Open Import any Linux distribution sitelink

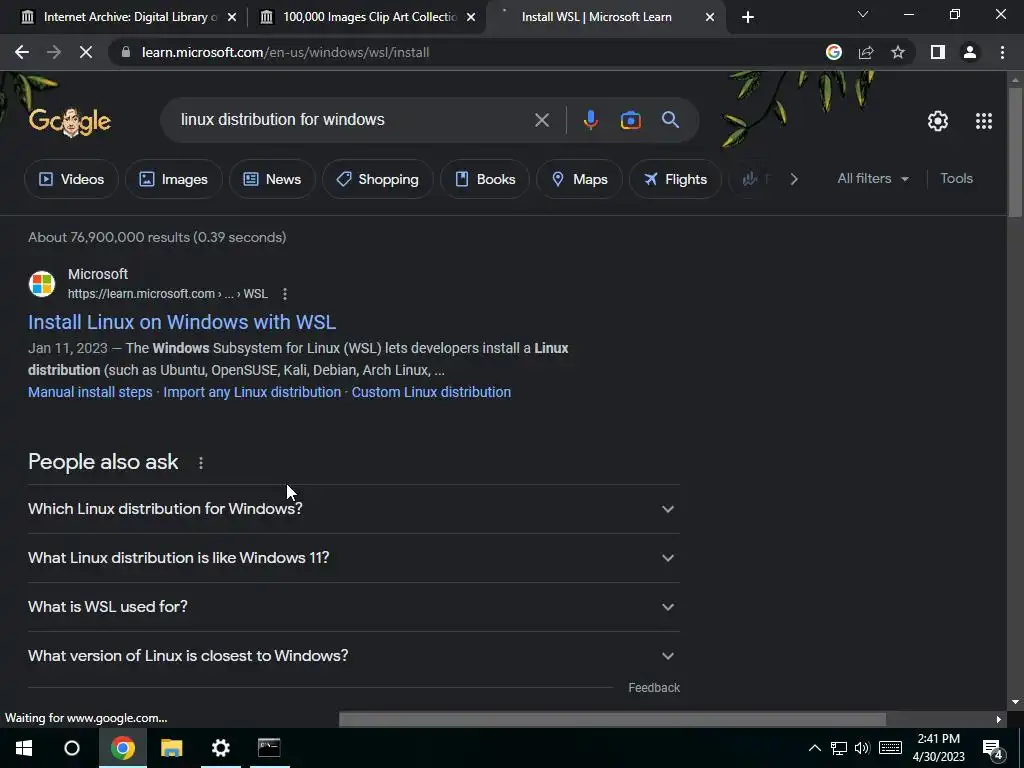252,392
